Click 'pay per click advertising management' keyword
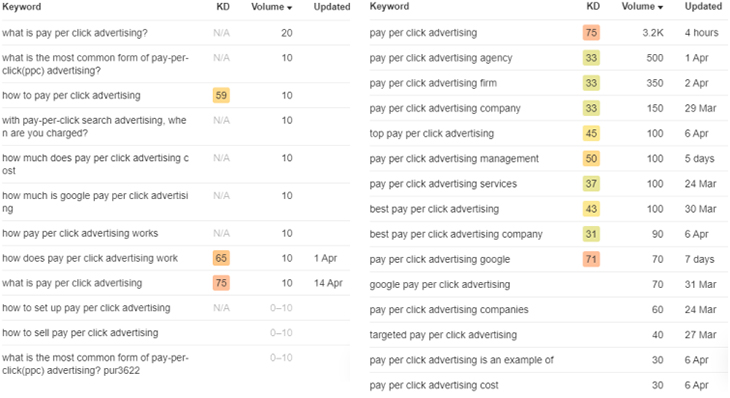The height and width of the screenshot is (398, 730). [x=454, y=159]
